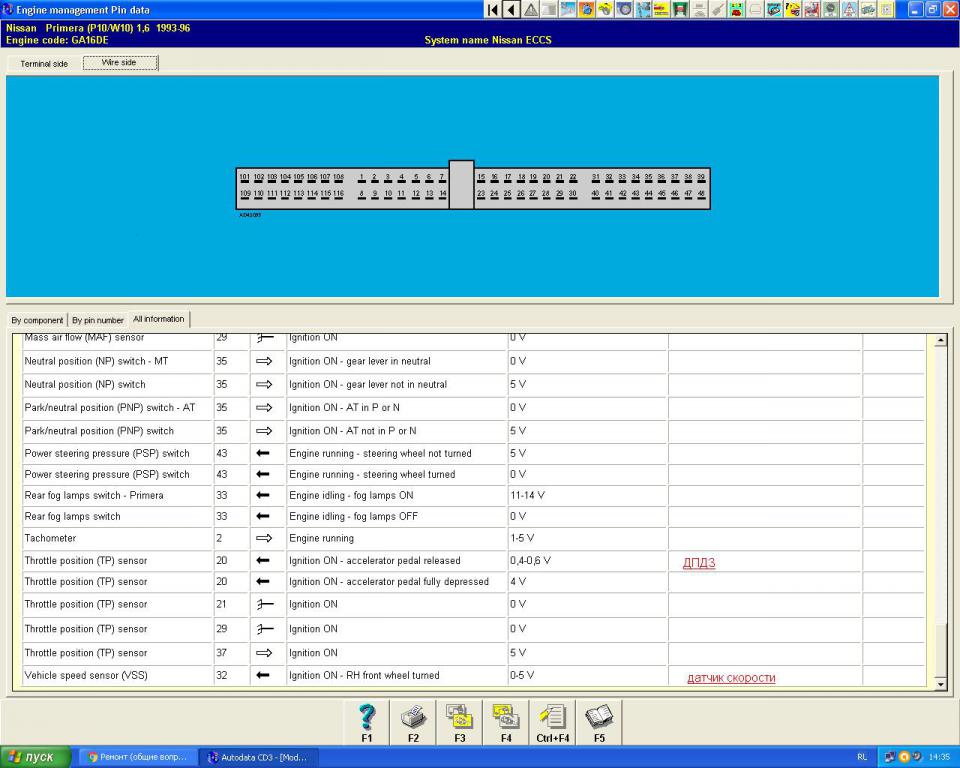
Task: Click the yellow question-mark car toolbar icon
Action: 792,9
